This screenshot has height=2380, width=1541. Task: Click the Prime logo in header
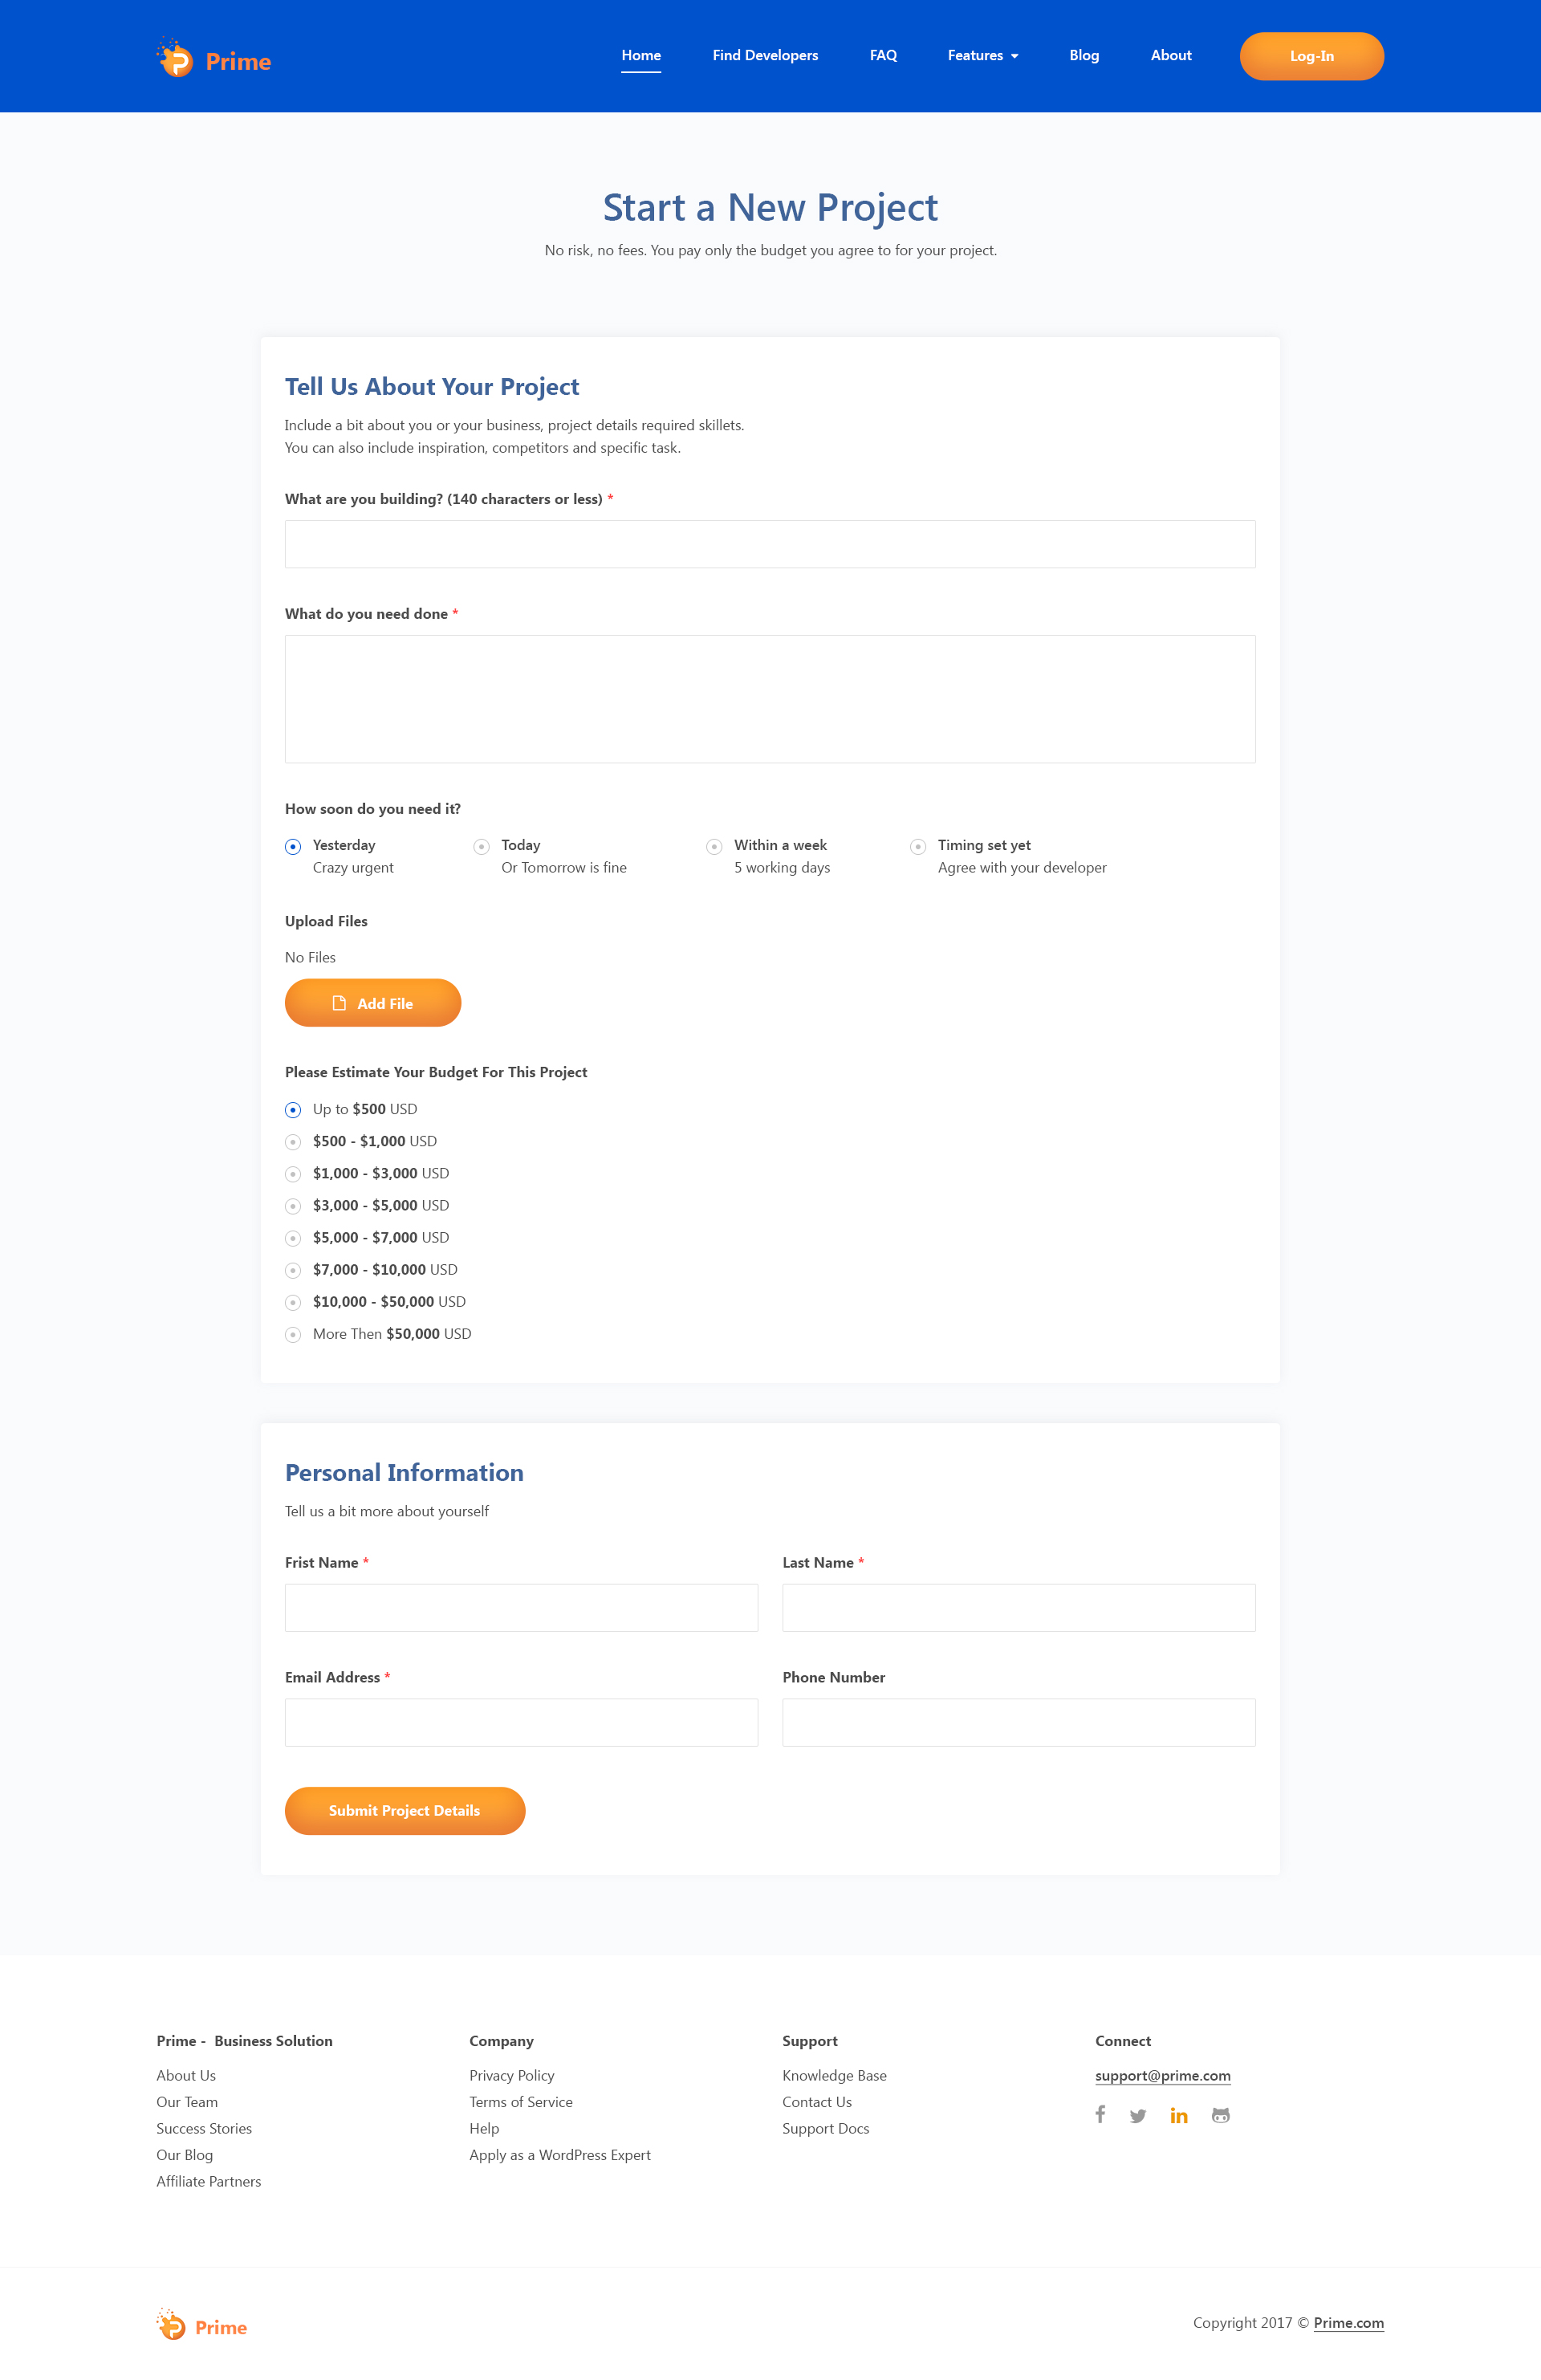point(214,59)
